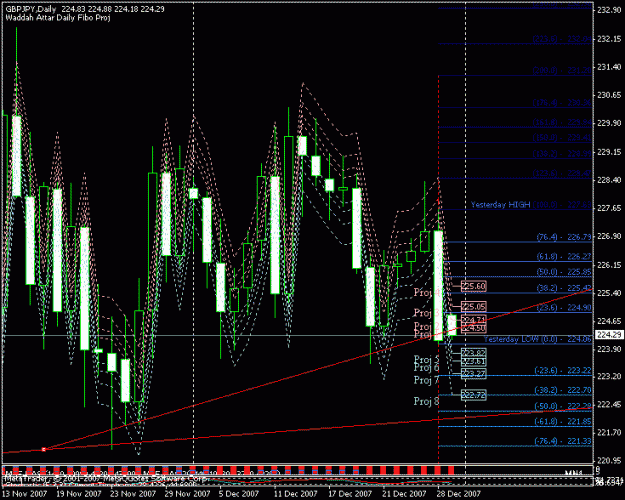Image resolution: width=625 pixels, height=500 pixels.
Task: Click the 224.74 projection price box
Action: (474, 319)
